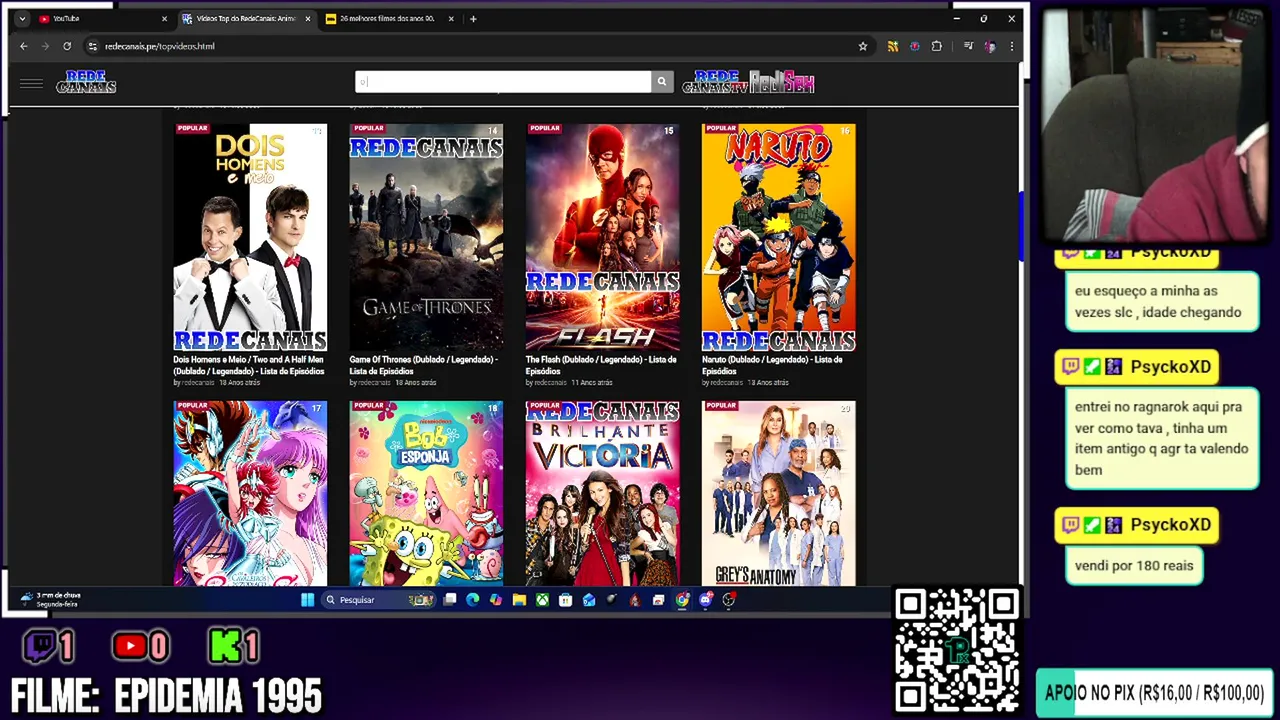This screenshot has width=1280, height=720.
Task: Open Game of Thrones poster thumbnail
Action: [x=426, y=237]
